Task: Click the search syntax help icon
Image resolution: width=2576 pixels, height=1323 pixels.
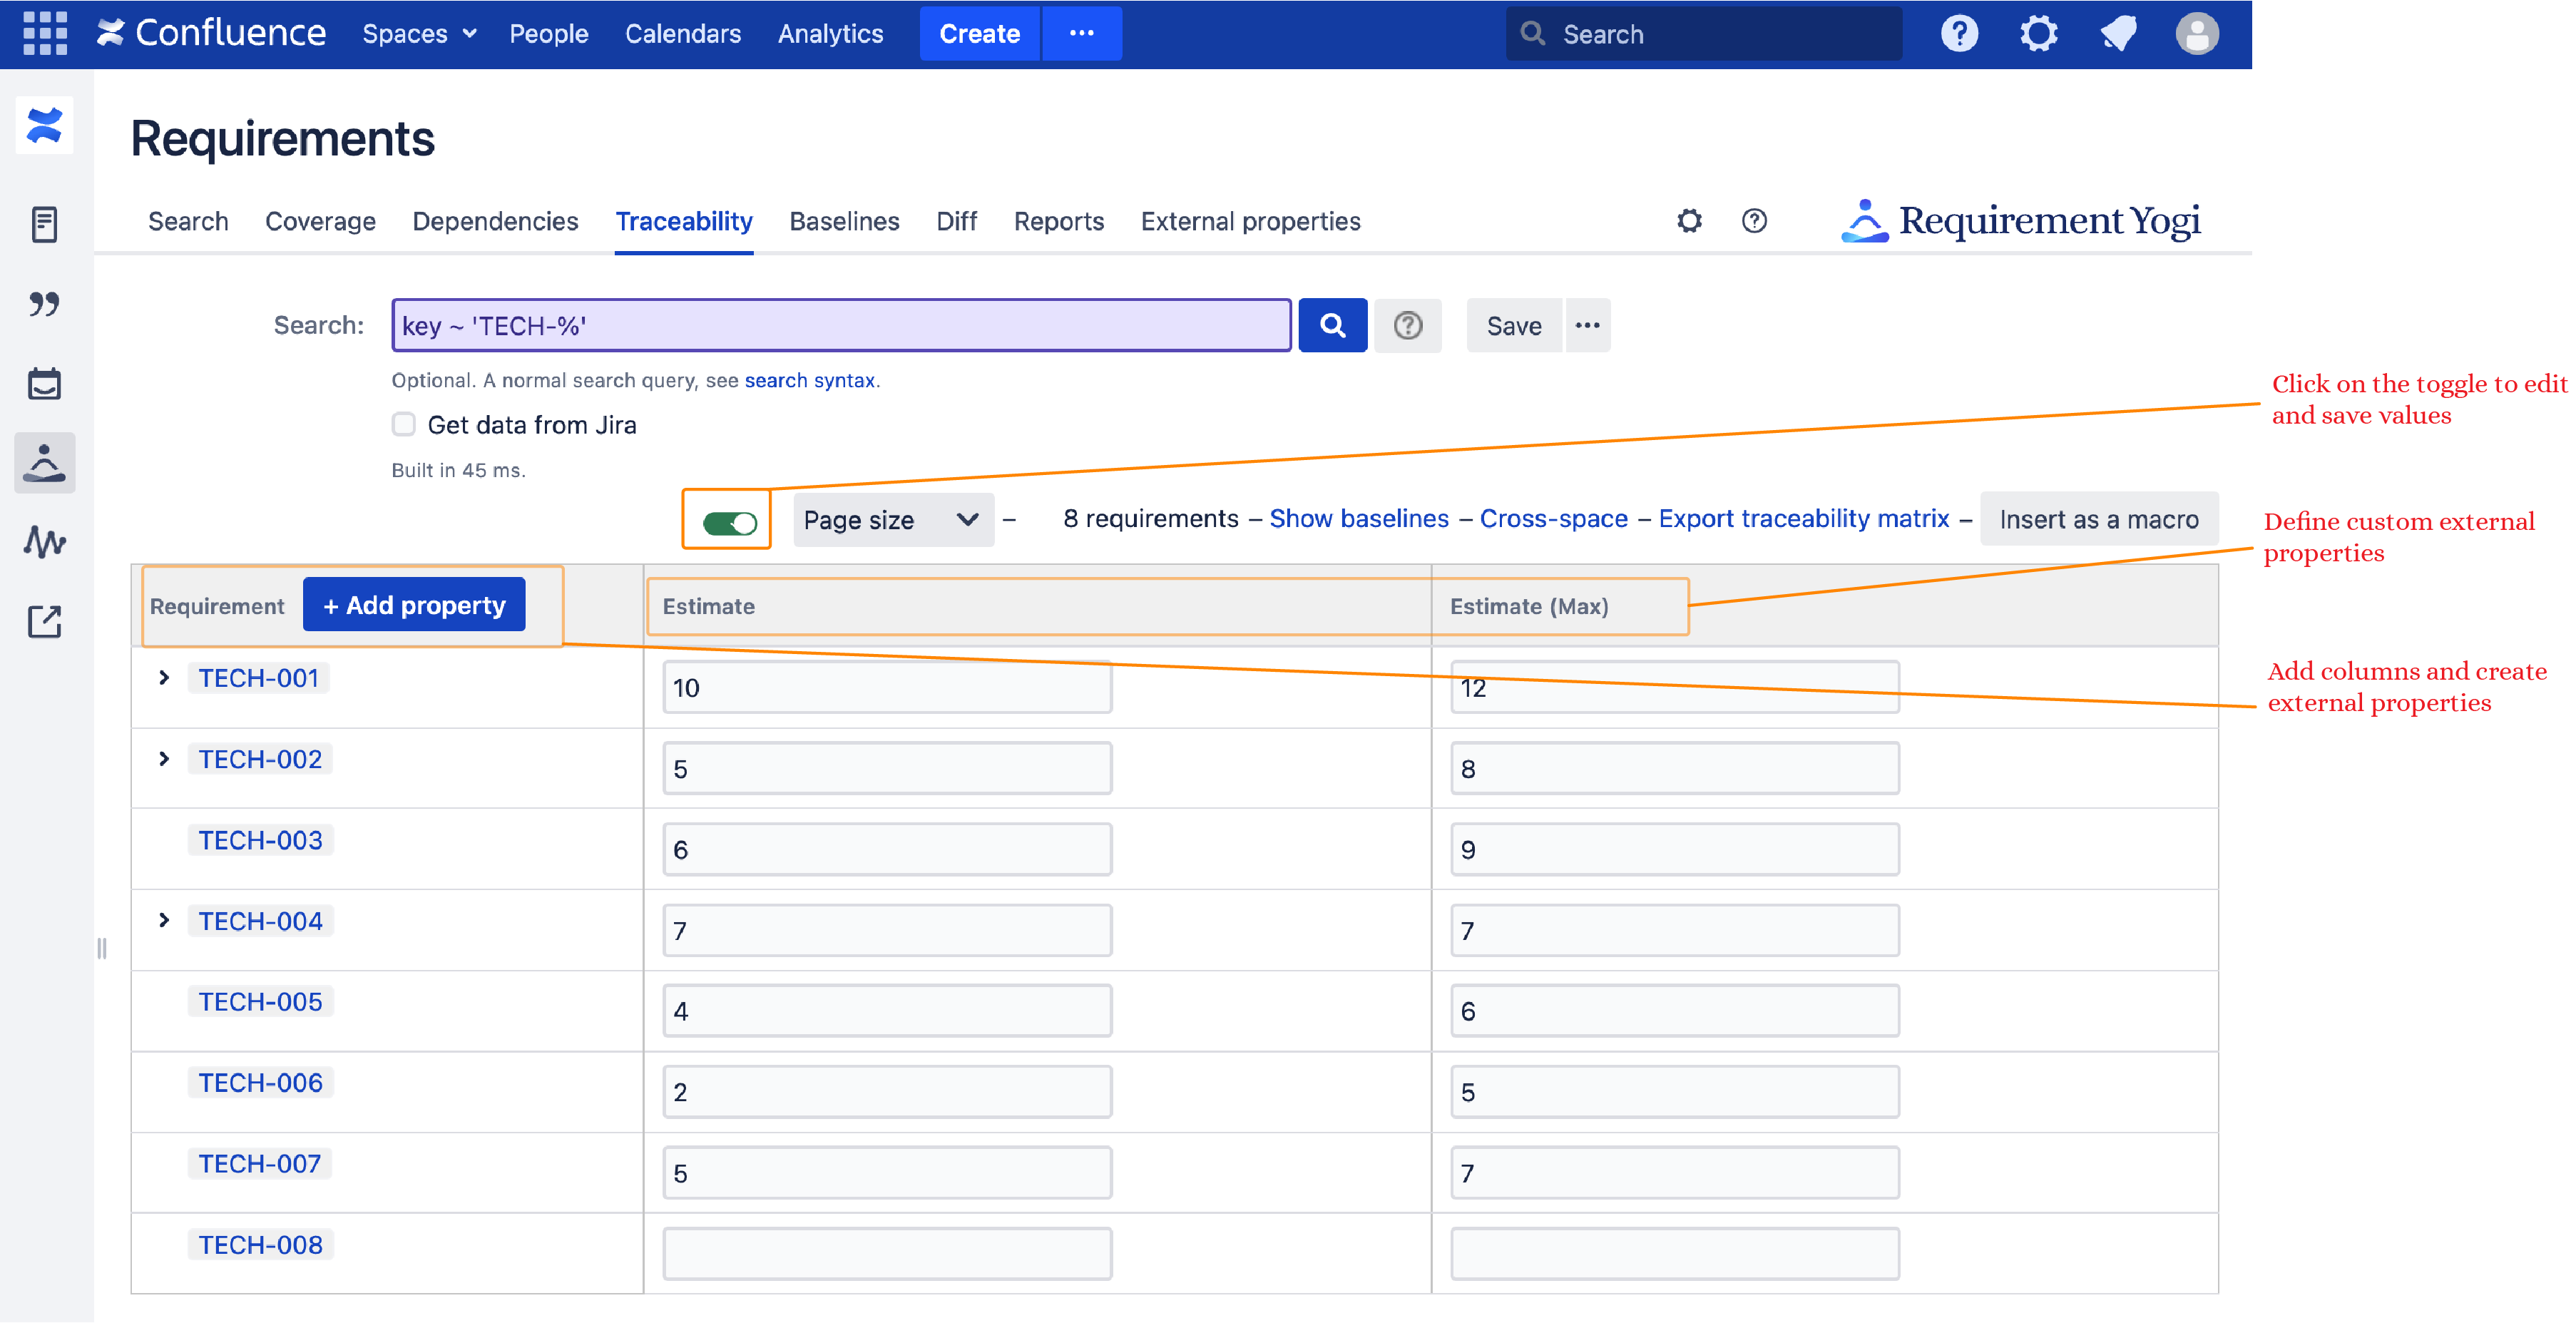Action: (x=1407, y=325)
